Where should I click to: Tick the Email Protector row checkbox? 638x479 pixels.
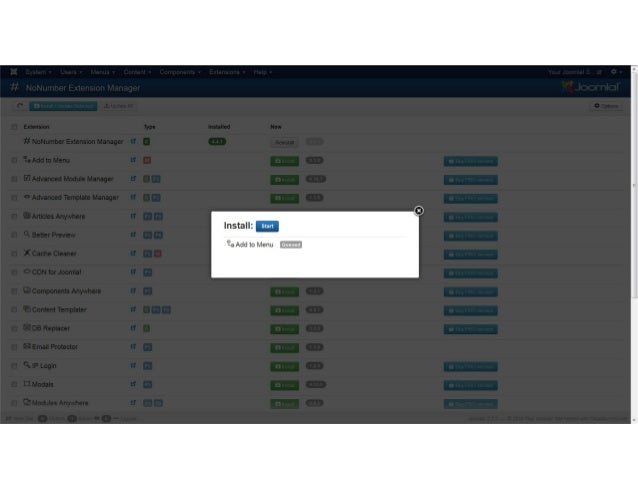(14, 348)
